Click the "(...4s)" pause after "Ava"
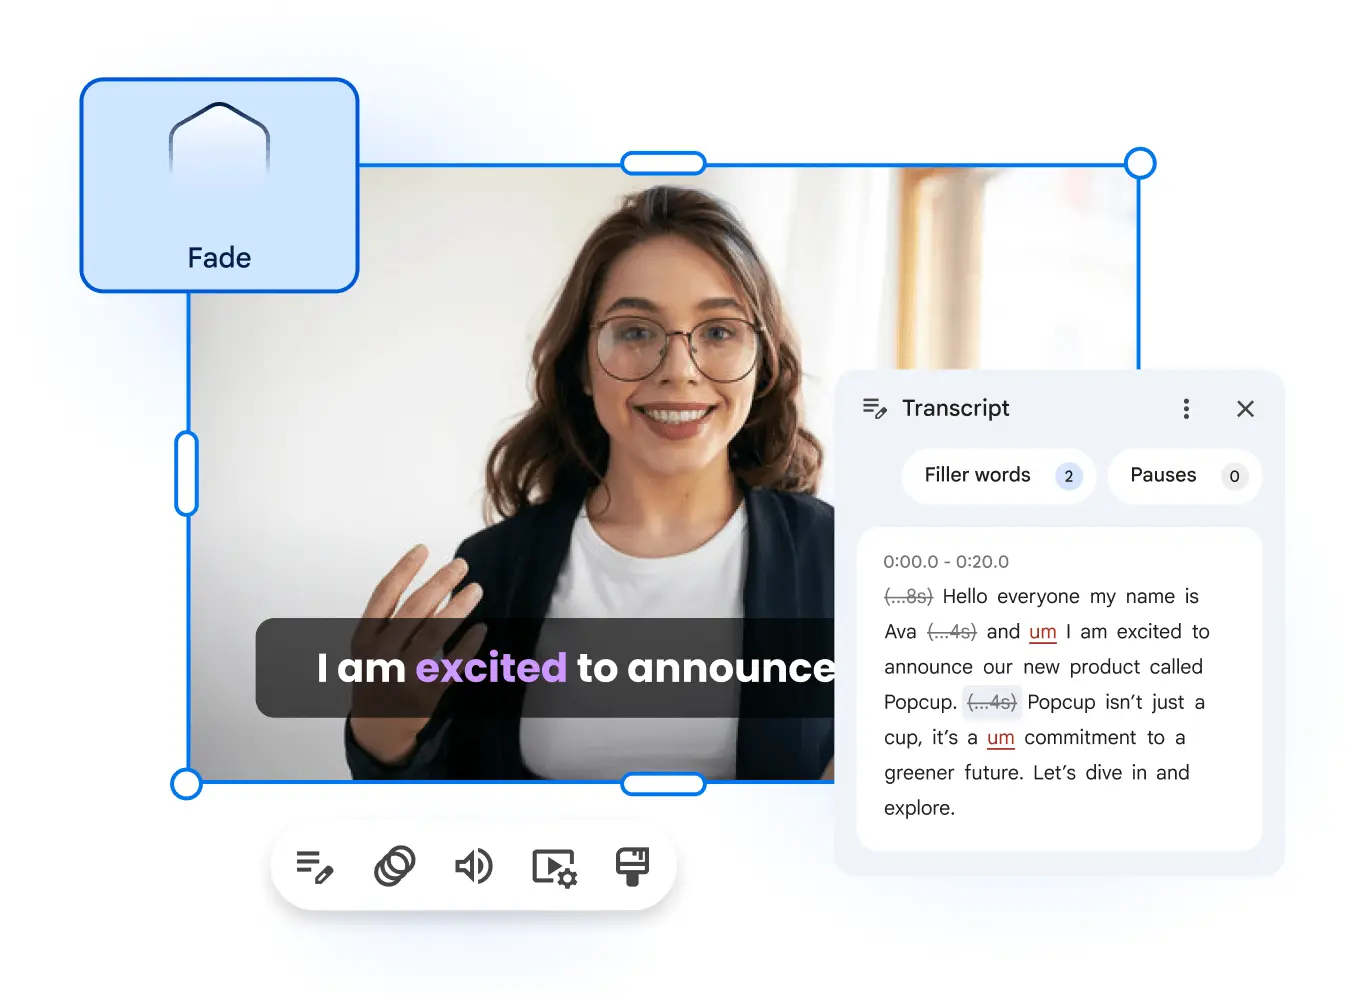 coord(952,632)
